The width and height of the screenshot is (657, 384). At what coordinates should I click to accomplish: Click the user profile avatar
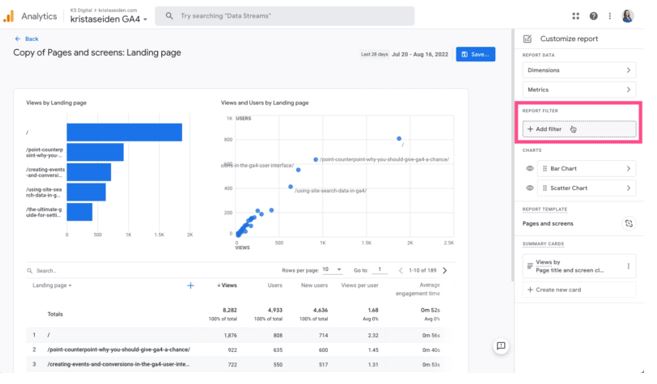tap(627, 16)
